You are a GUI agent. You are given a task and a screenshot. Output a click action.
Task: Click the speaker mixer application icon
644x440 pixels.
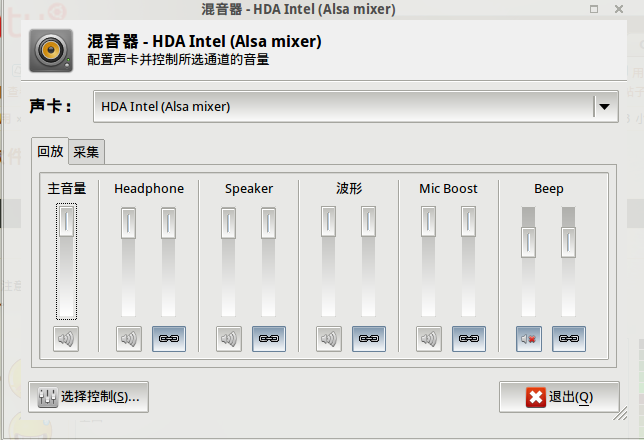click(x=51, y=51)
